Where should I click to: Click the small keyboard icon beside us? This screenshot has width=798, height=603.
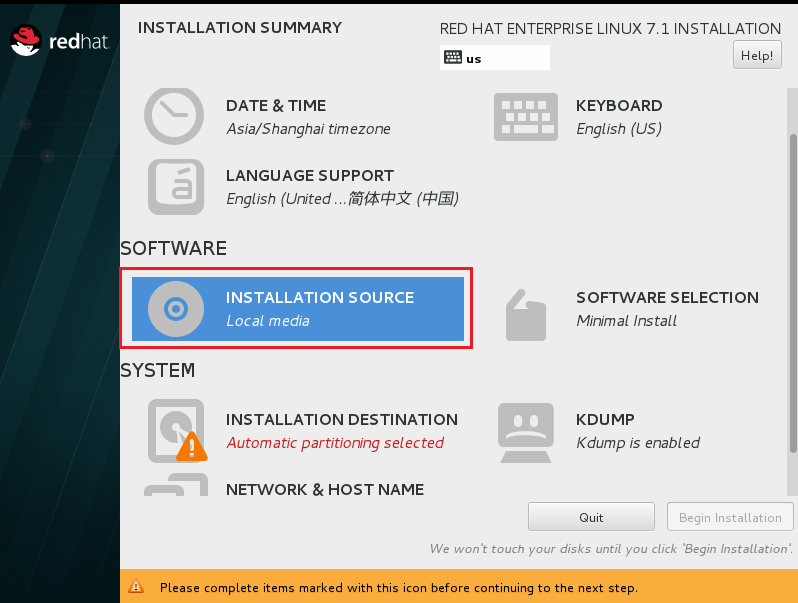coord(452,57)
